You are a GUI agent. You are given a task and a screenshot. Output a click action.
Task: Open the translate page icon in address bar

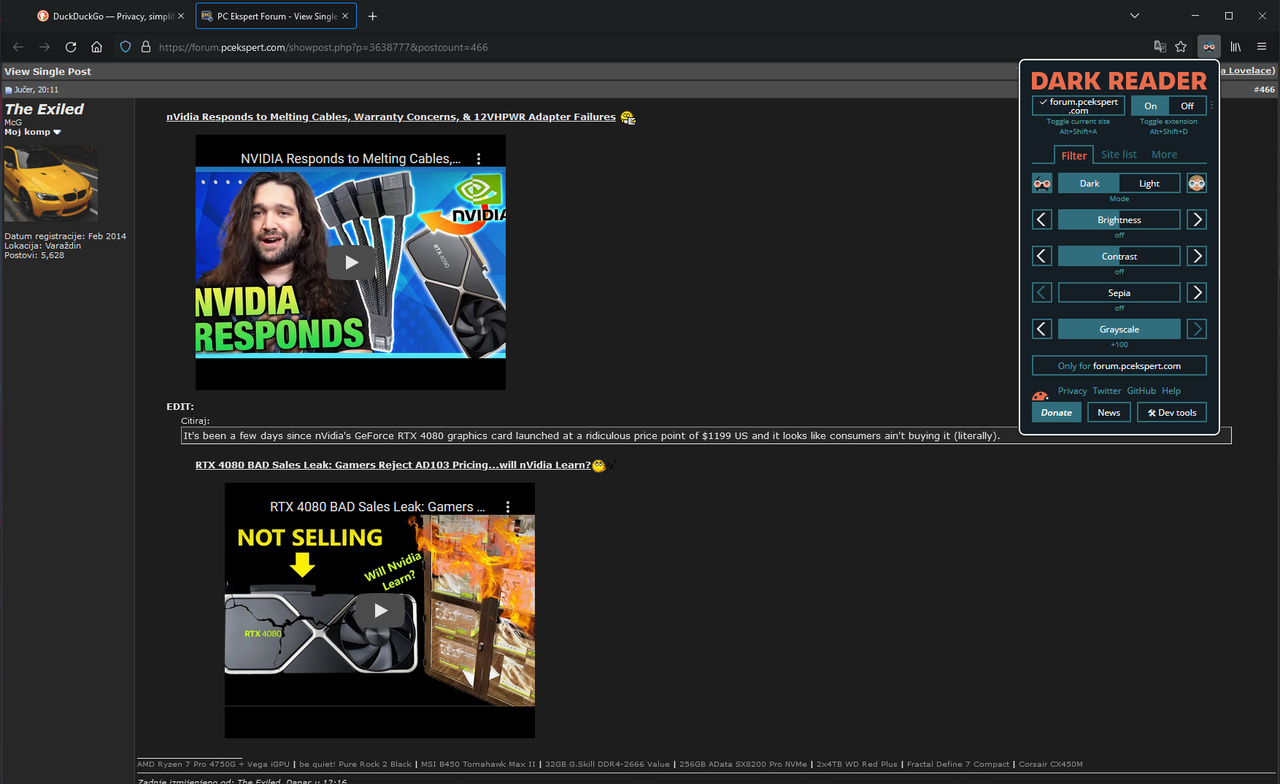(x=1160, y=46)
